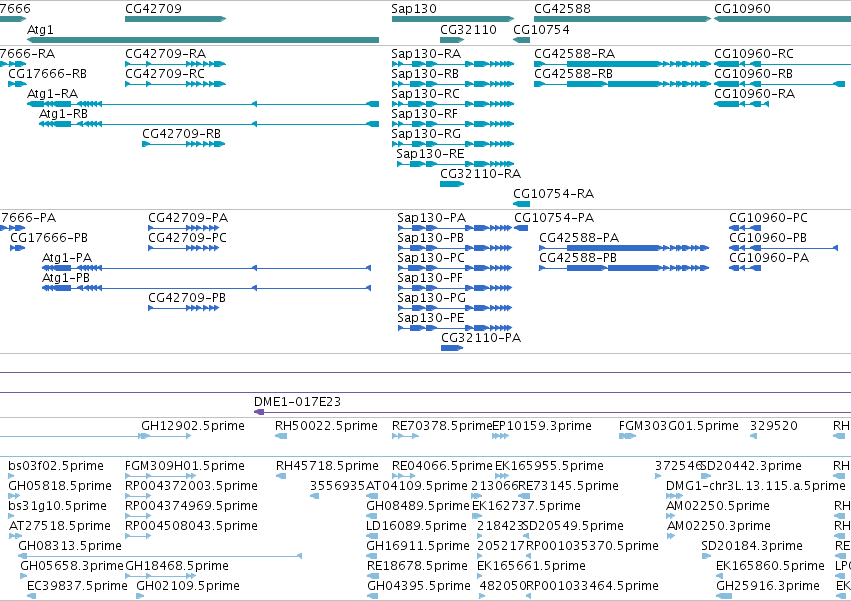Click EST label RE70378.5prime

(x=442, y=426)
